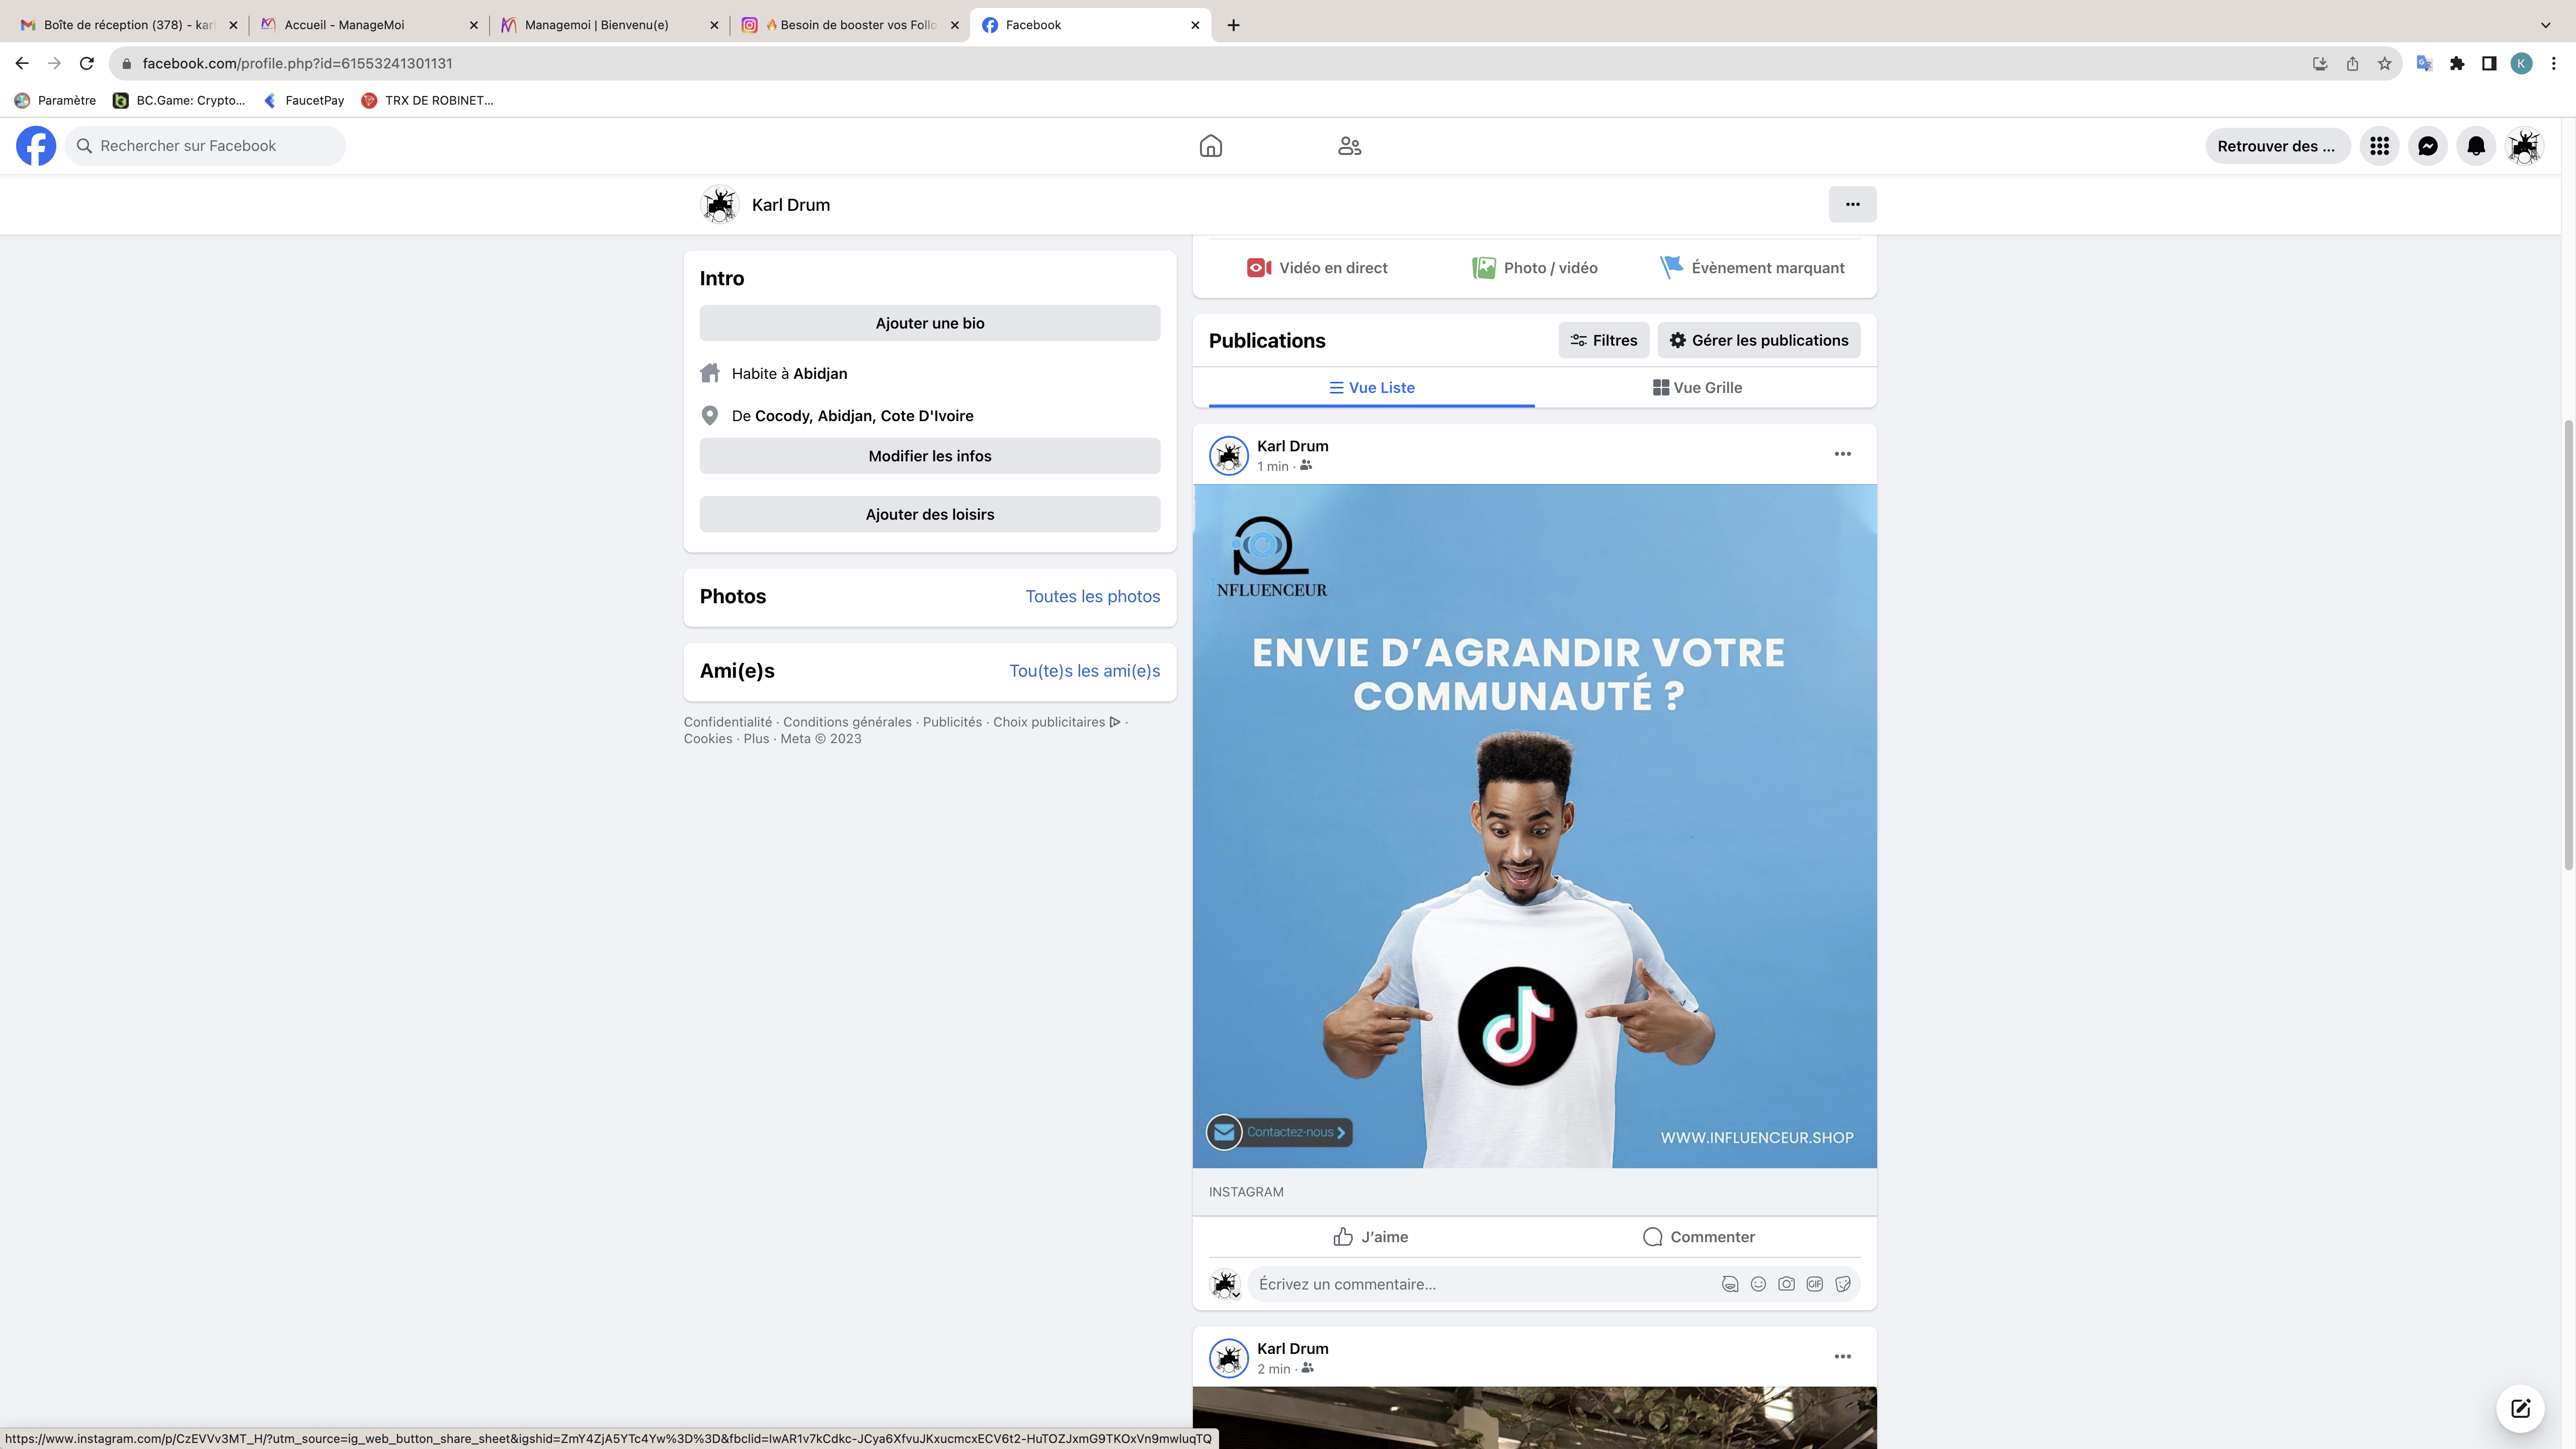Open the notifications bell
2576x1449 pixels.
(2475, 146)
